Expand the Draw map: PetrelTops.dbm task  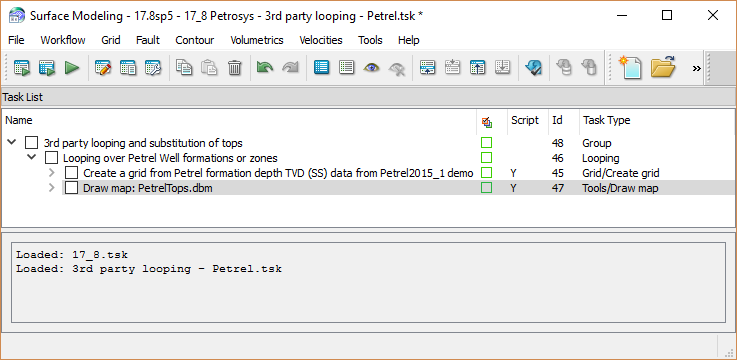(52, 188)
